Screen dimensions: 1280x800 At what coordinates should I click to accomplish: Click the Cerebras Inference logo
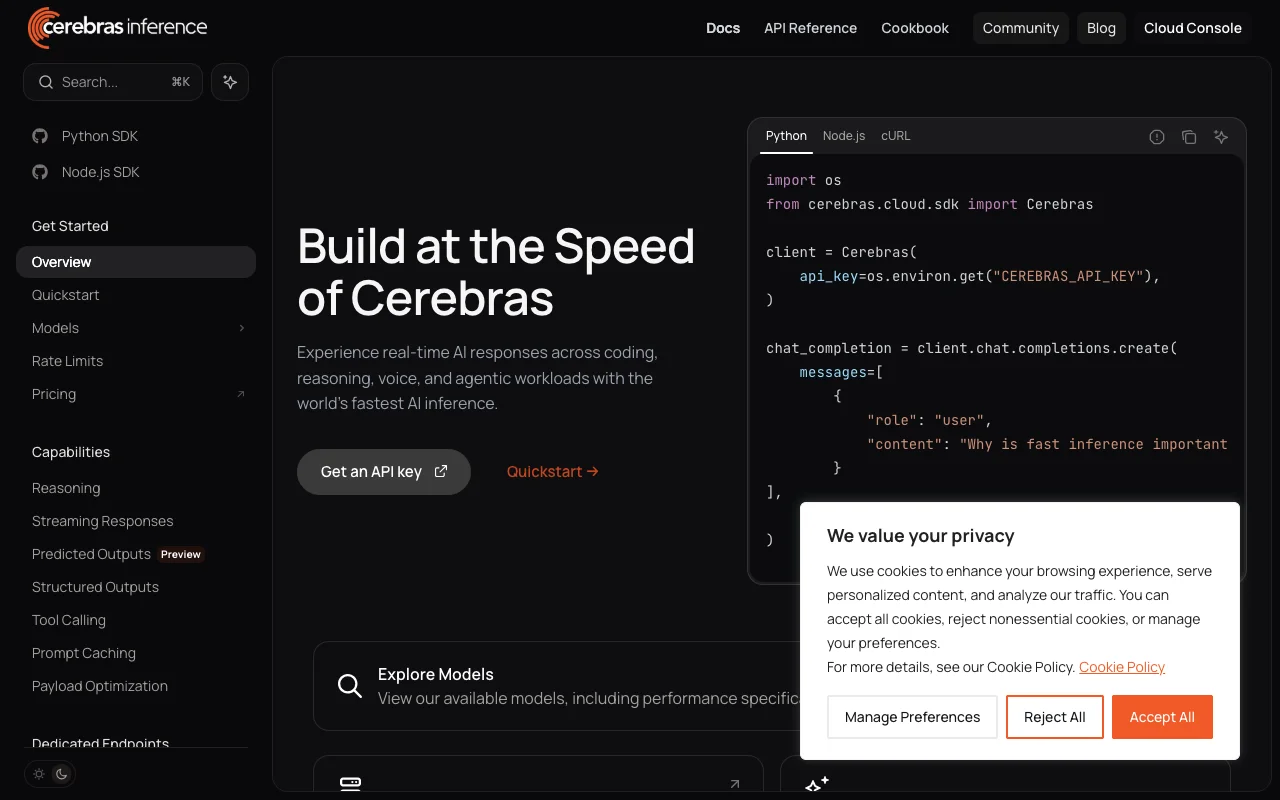pos(118,28)
